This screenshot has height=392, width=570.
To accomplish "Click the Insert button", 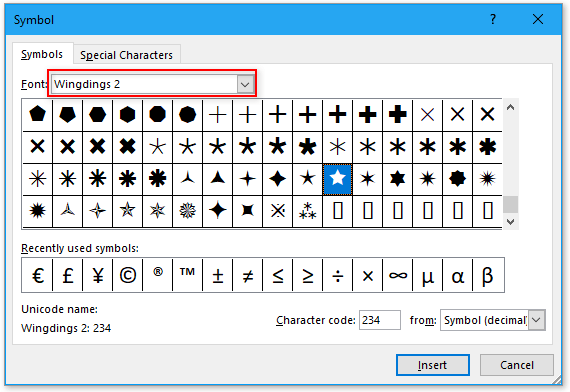I will point(433,365).
